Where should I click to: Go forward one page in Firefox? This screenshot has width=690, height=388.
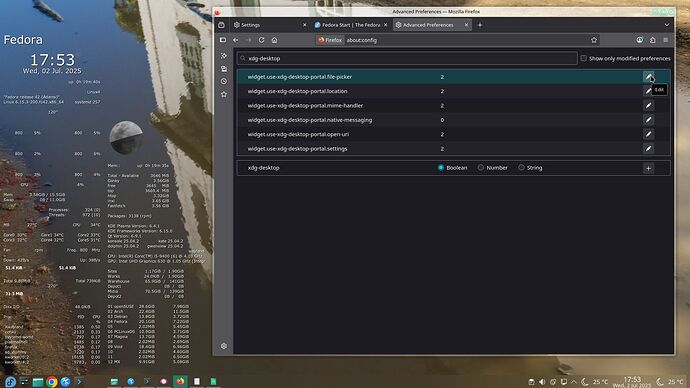pos(248,40)
